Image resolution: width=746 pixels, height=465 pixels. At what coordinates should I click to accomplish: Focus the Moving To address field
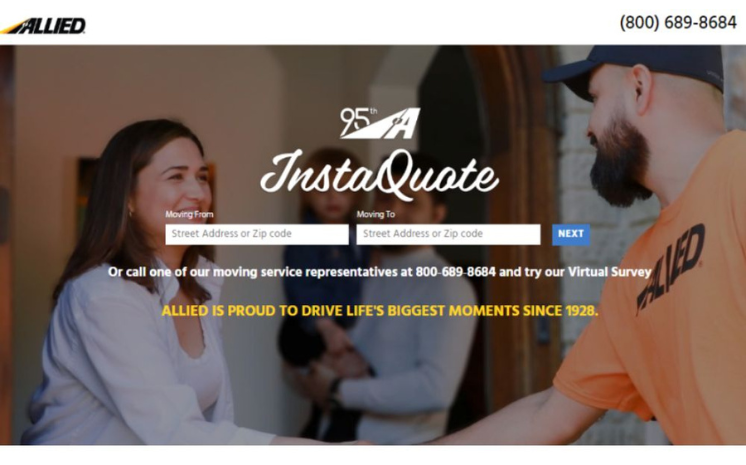(x=448, y=234)
